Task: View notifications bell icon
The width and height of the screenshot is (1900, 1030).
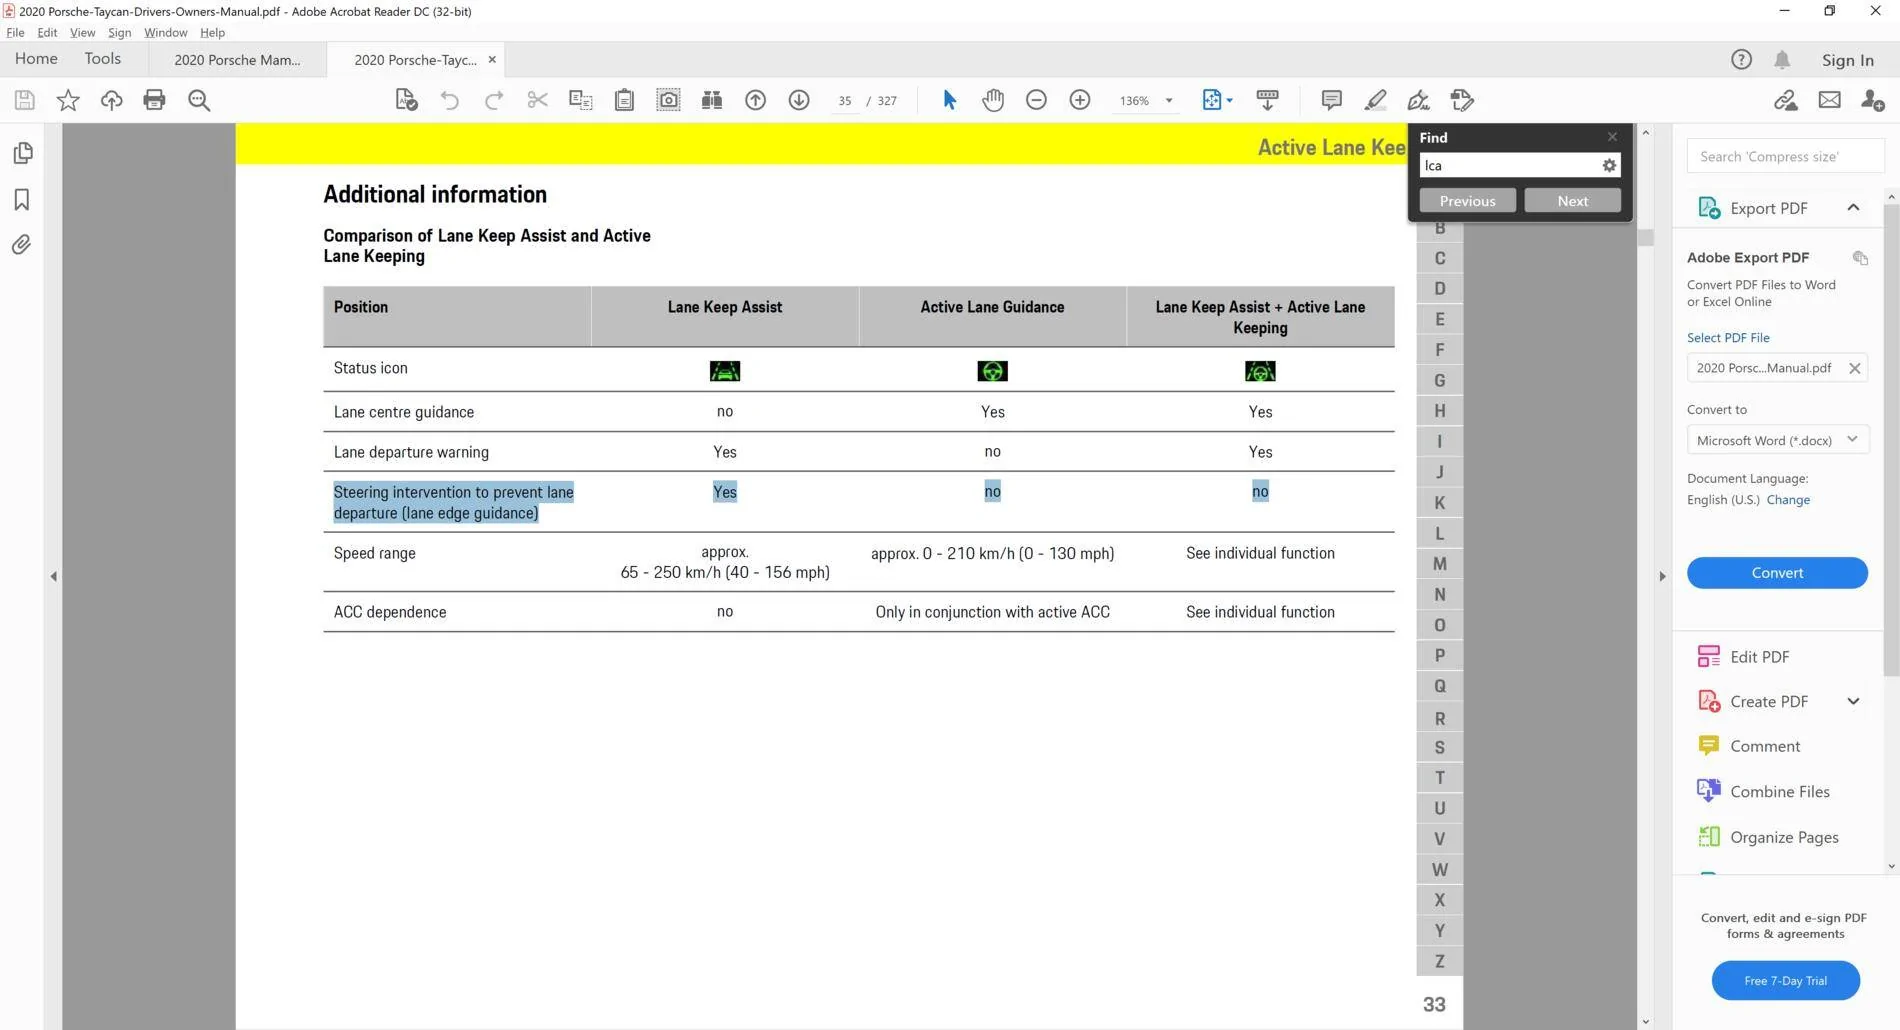Action: 1782,60
